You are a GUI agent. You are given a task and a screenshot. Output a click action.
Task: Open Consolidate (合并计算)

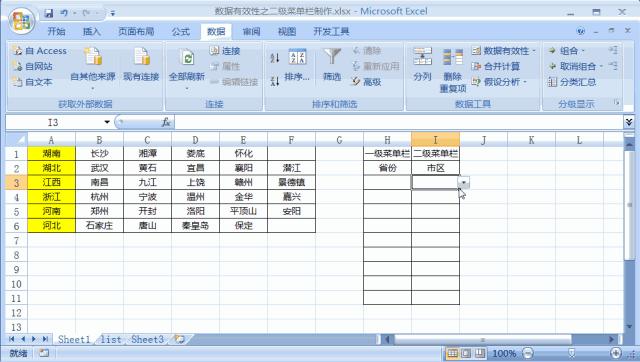coord(496,66)
